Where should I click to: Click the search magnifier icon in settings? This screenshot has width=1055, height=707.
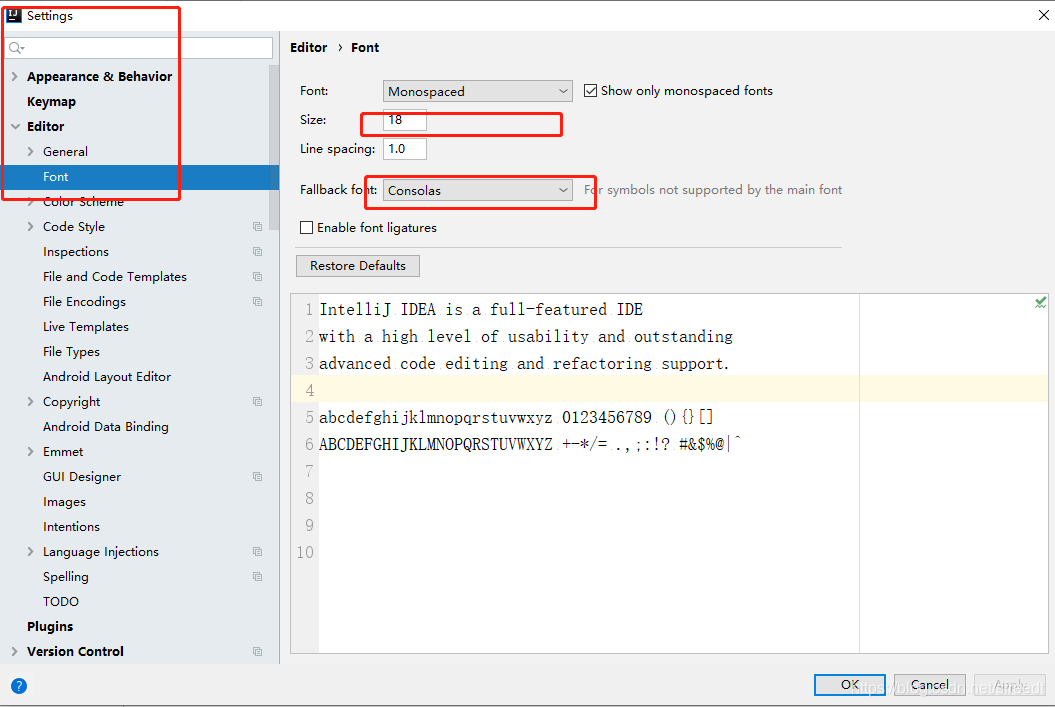(16, 48)
